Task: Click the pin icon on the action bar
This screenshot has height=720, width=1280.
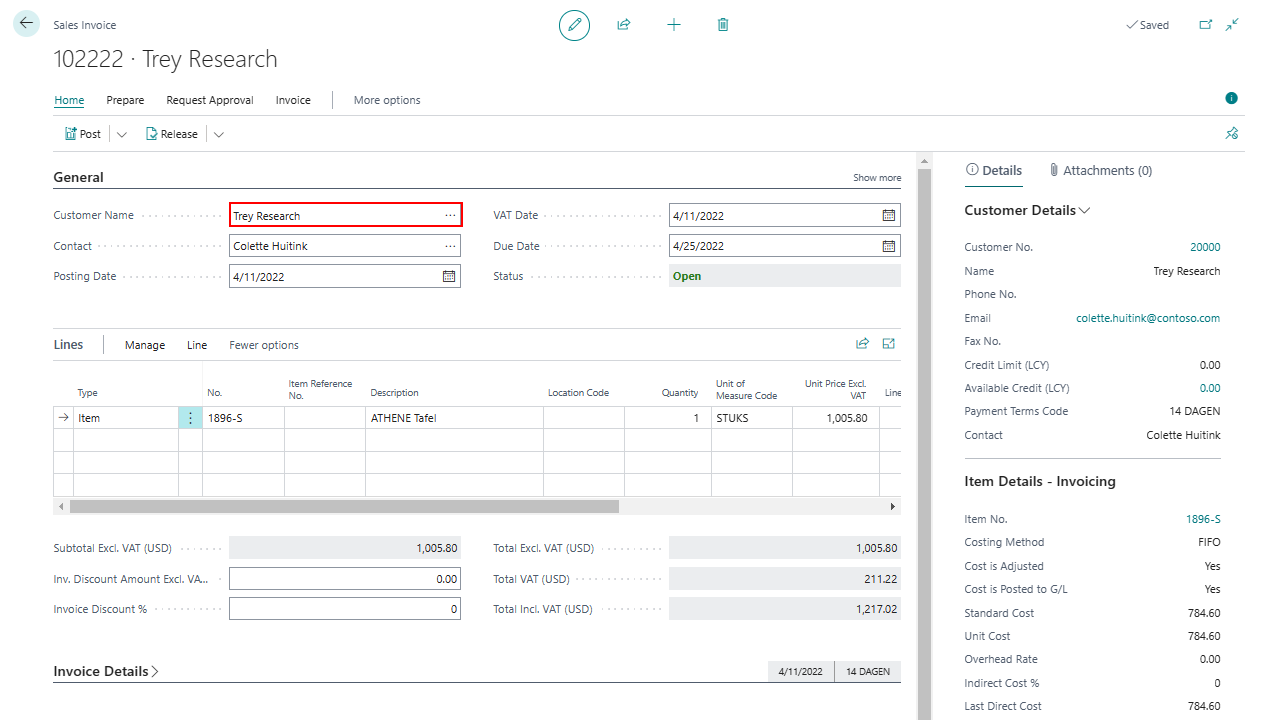Action: 1232,134
